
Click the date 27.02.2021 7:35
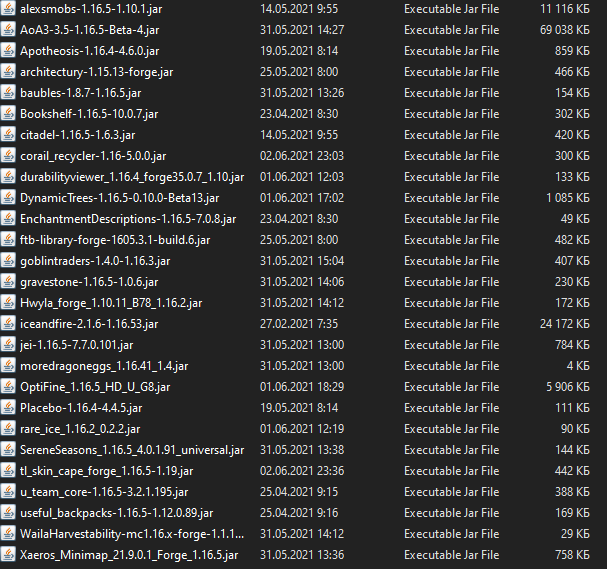click(x=299, y=324)
